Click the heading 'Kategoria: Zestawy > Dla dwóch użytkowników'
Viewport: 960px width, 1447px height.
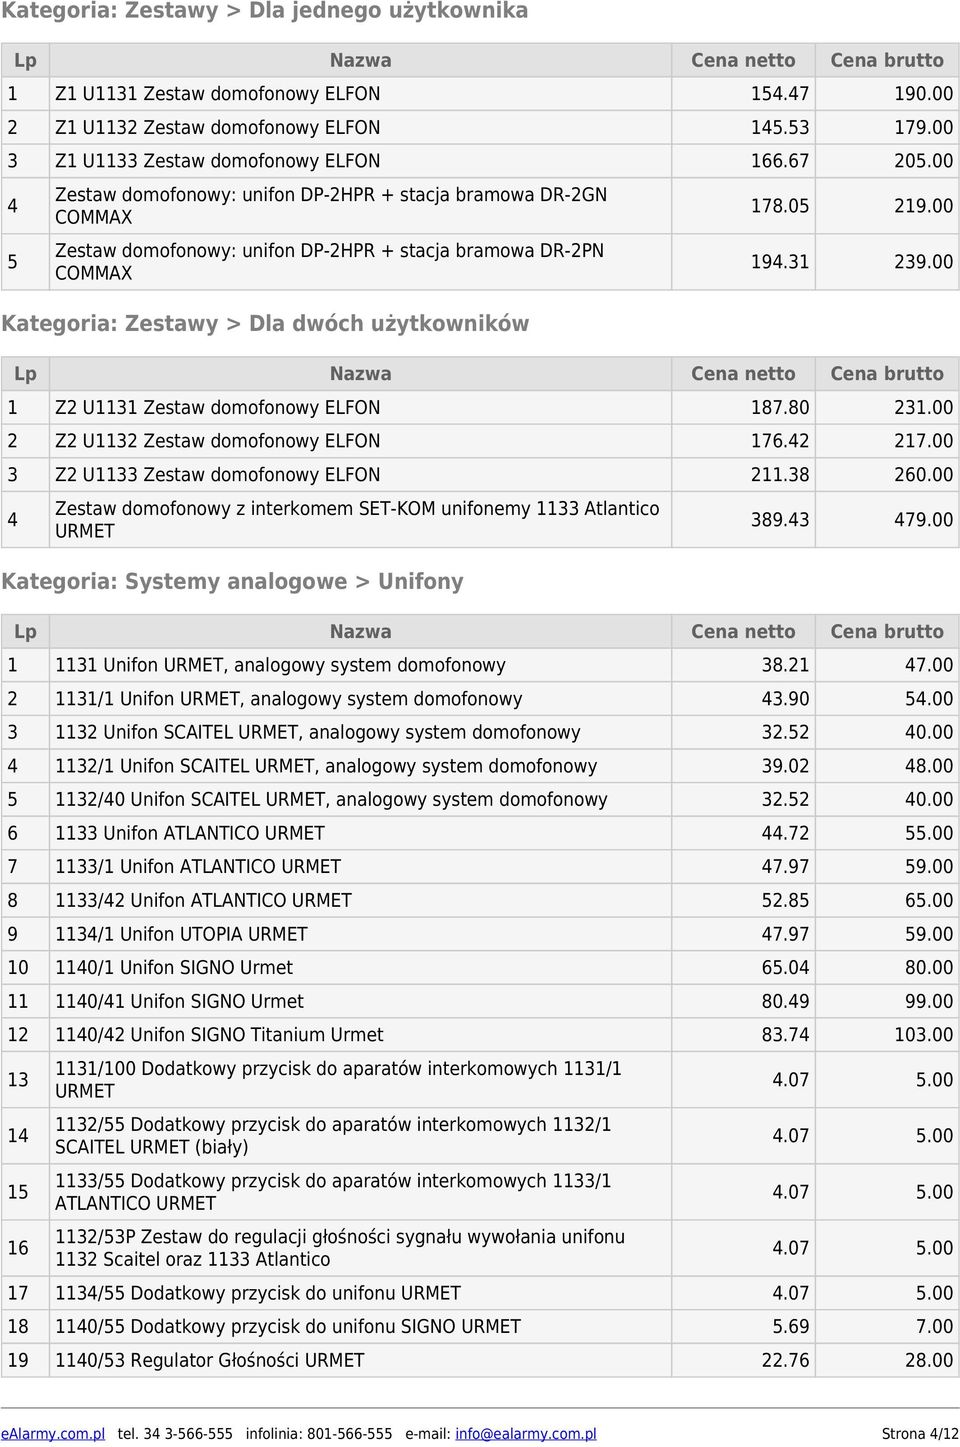(x=265, y=324)
